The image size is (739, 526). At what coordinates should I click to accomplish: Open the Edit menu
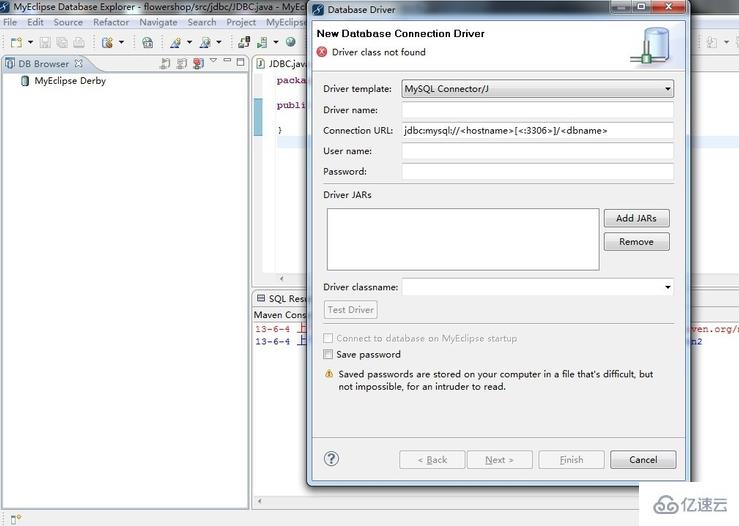(35, 22)
